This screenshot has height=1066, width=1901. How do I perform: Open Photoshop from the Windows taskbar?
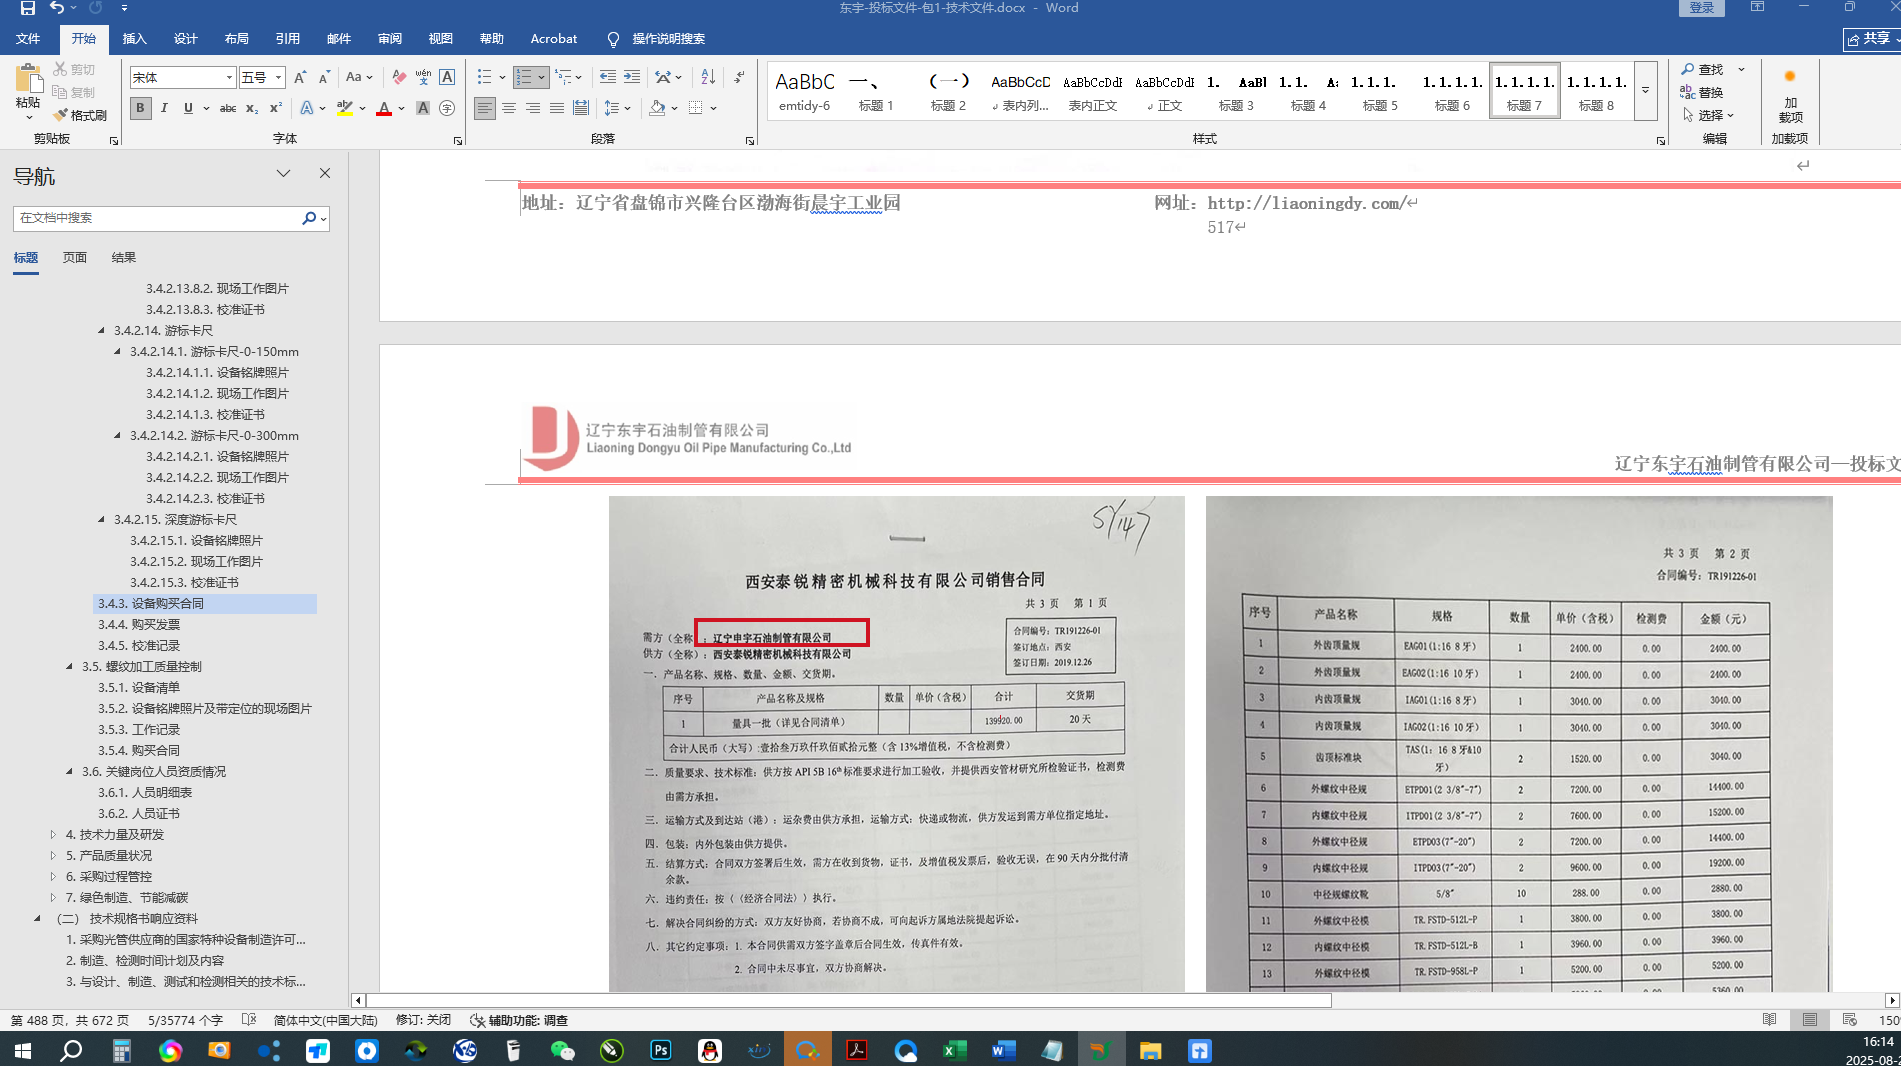(x=661, y=1050)
